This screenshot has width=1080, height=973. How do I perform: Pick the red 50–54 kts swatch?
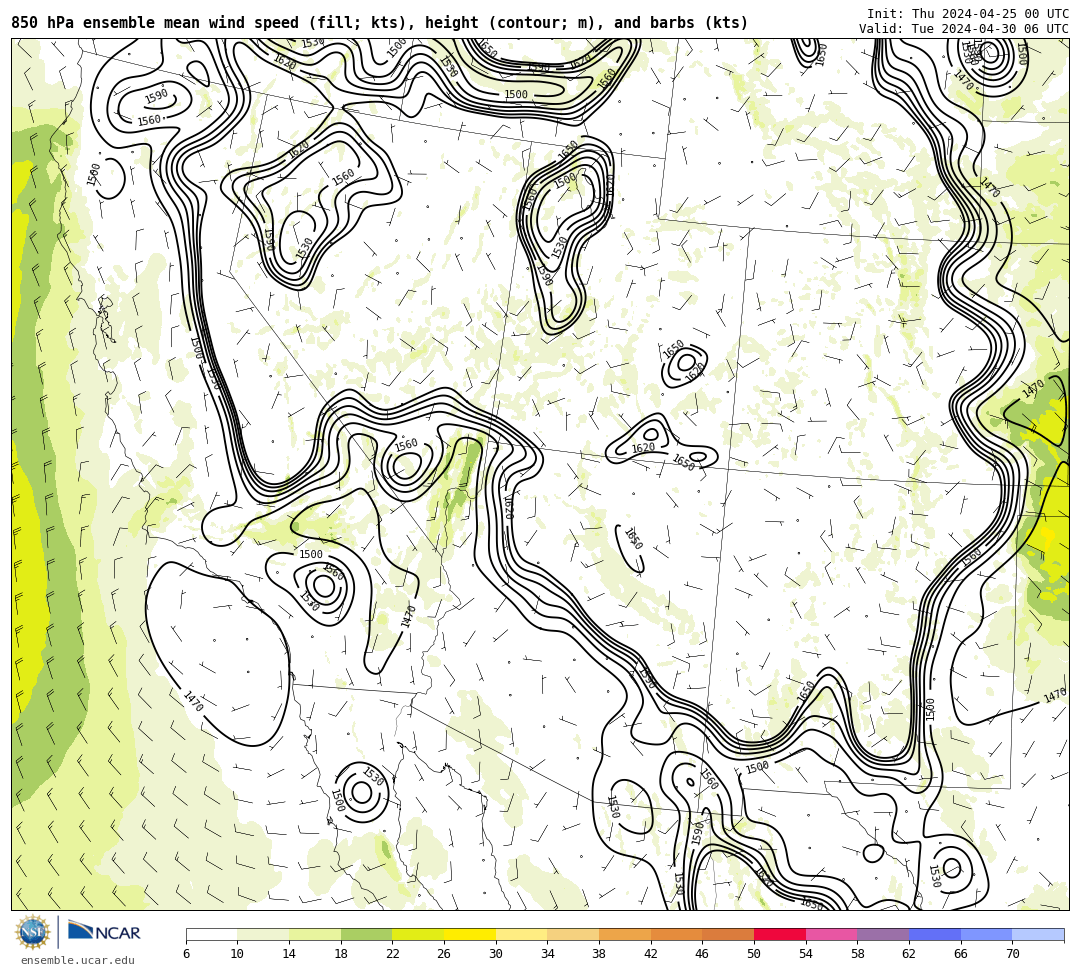pos(780,934)
